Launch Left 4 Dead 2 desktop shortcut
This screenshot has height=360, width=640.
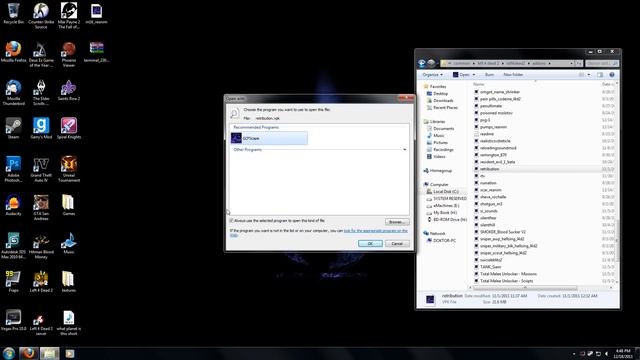click(41, 281)
